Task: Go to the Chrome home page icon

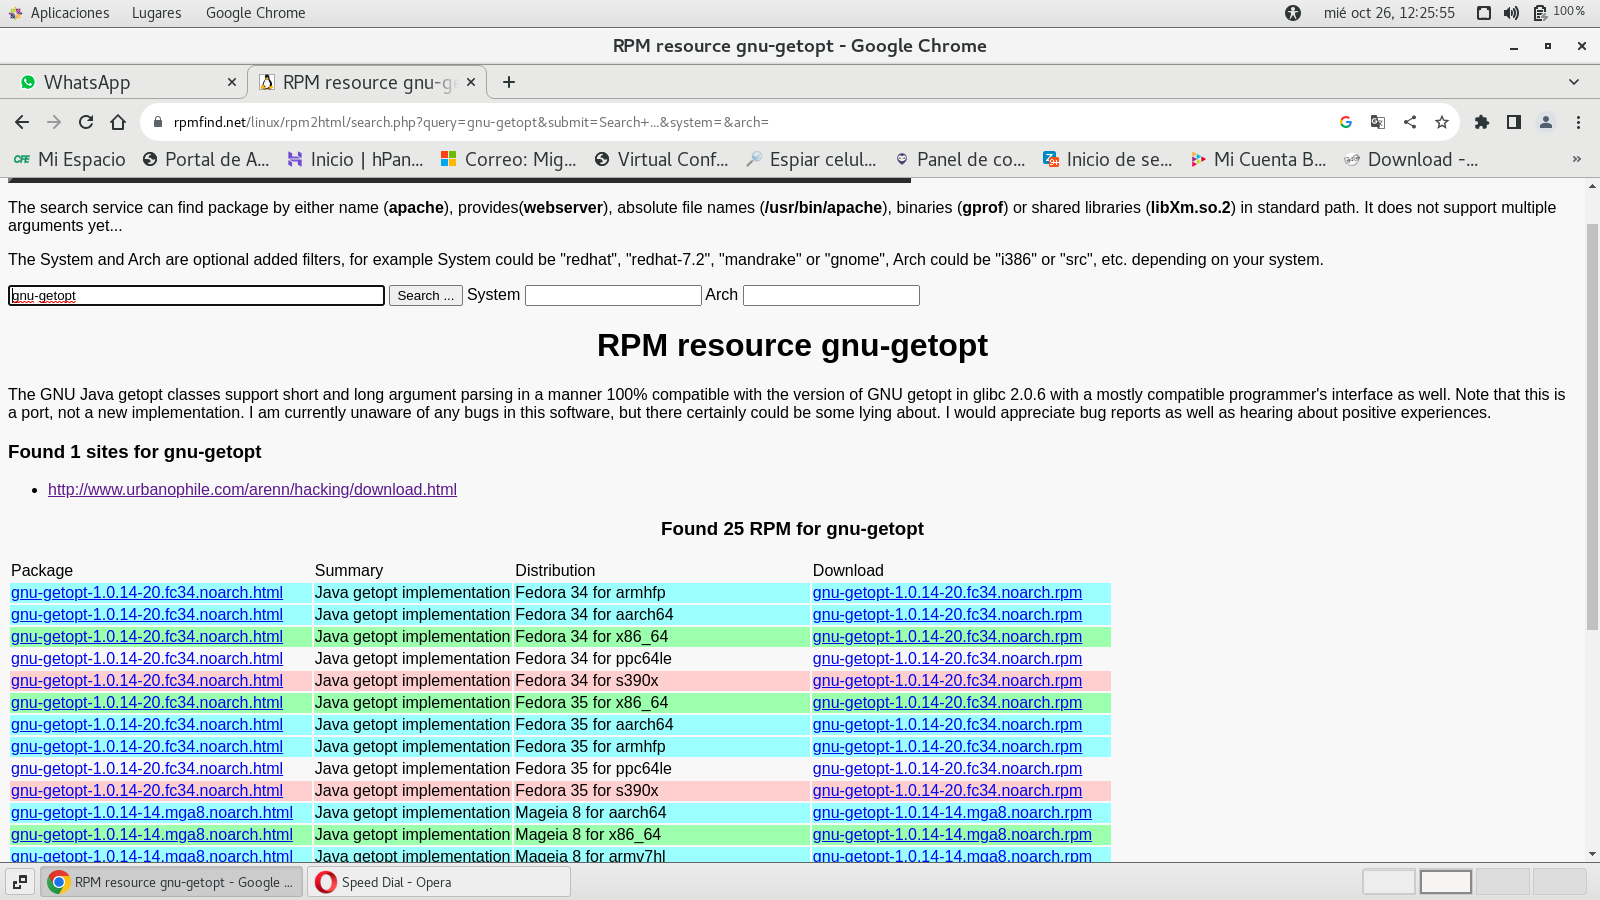Action: click(118, 122)
